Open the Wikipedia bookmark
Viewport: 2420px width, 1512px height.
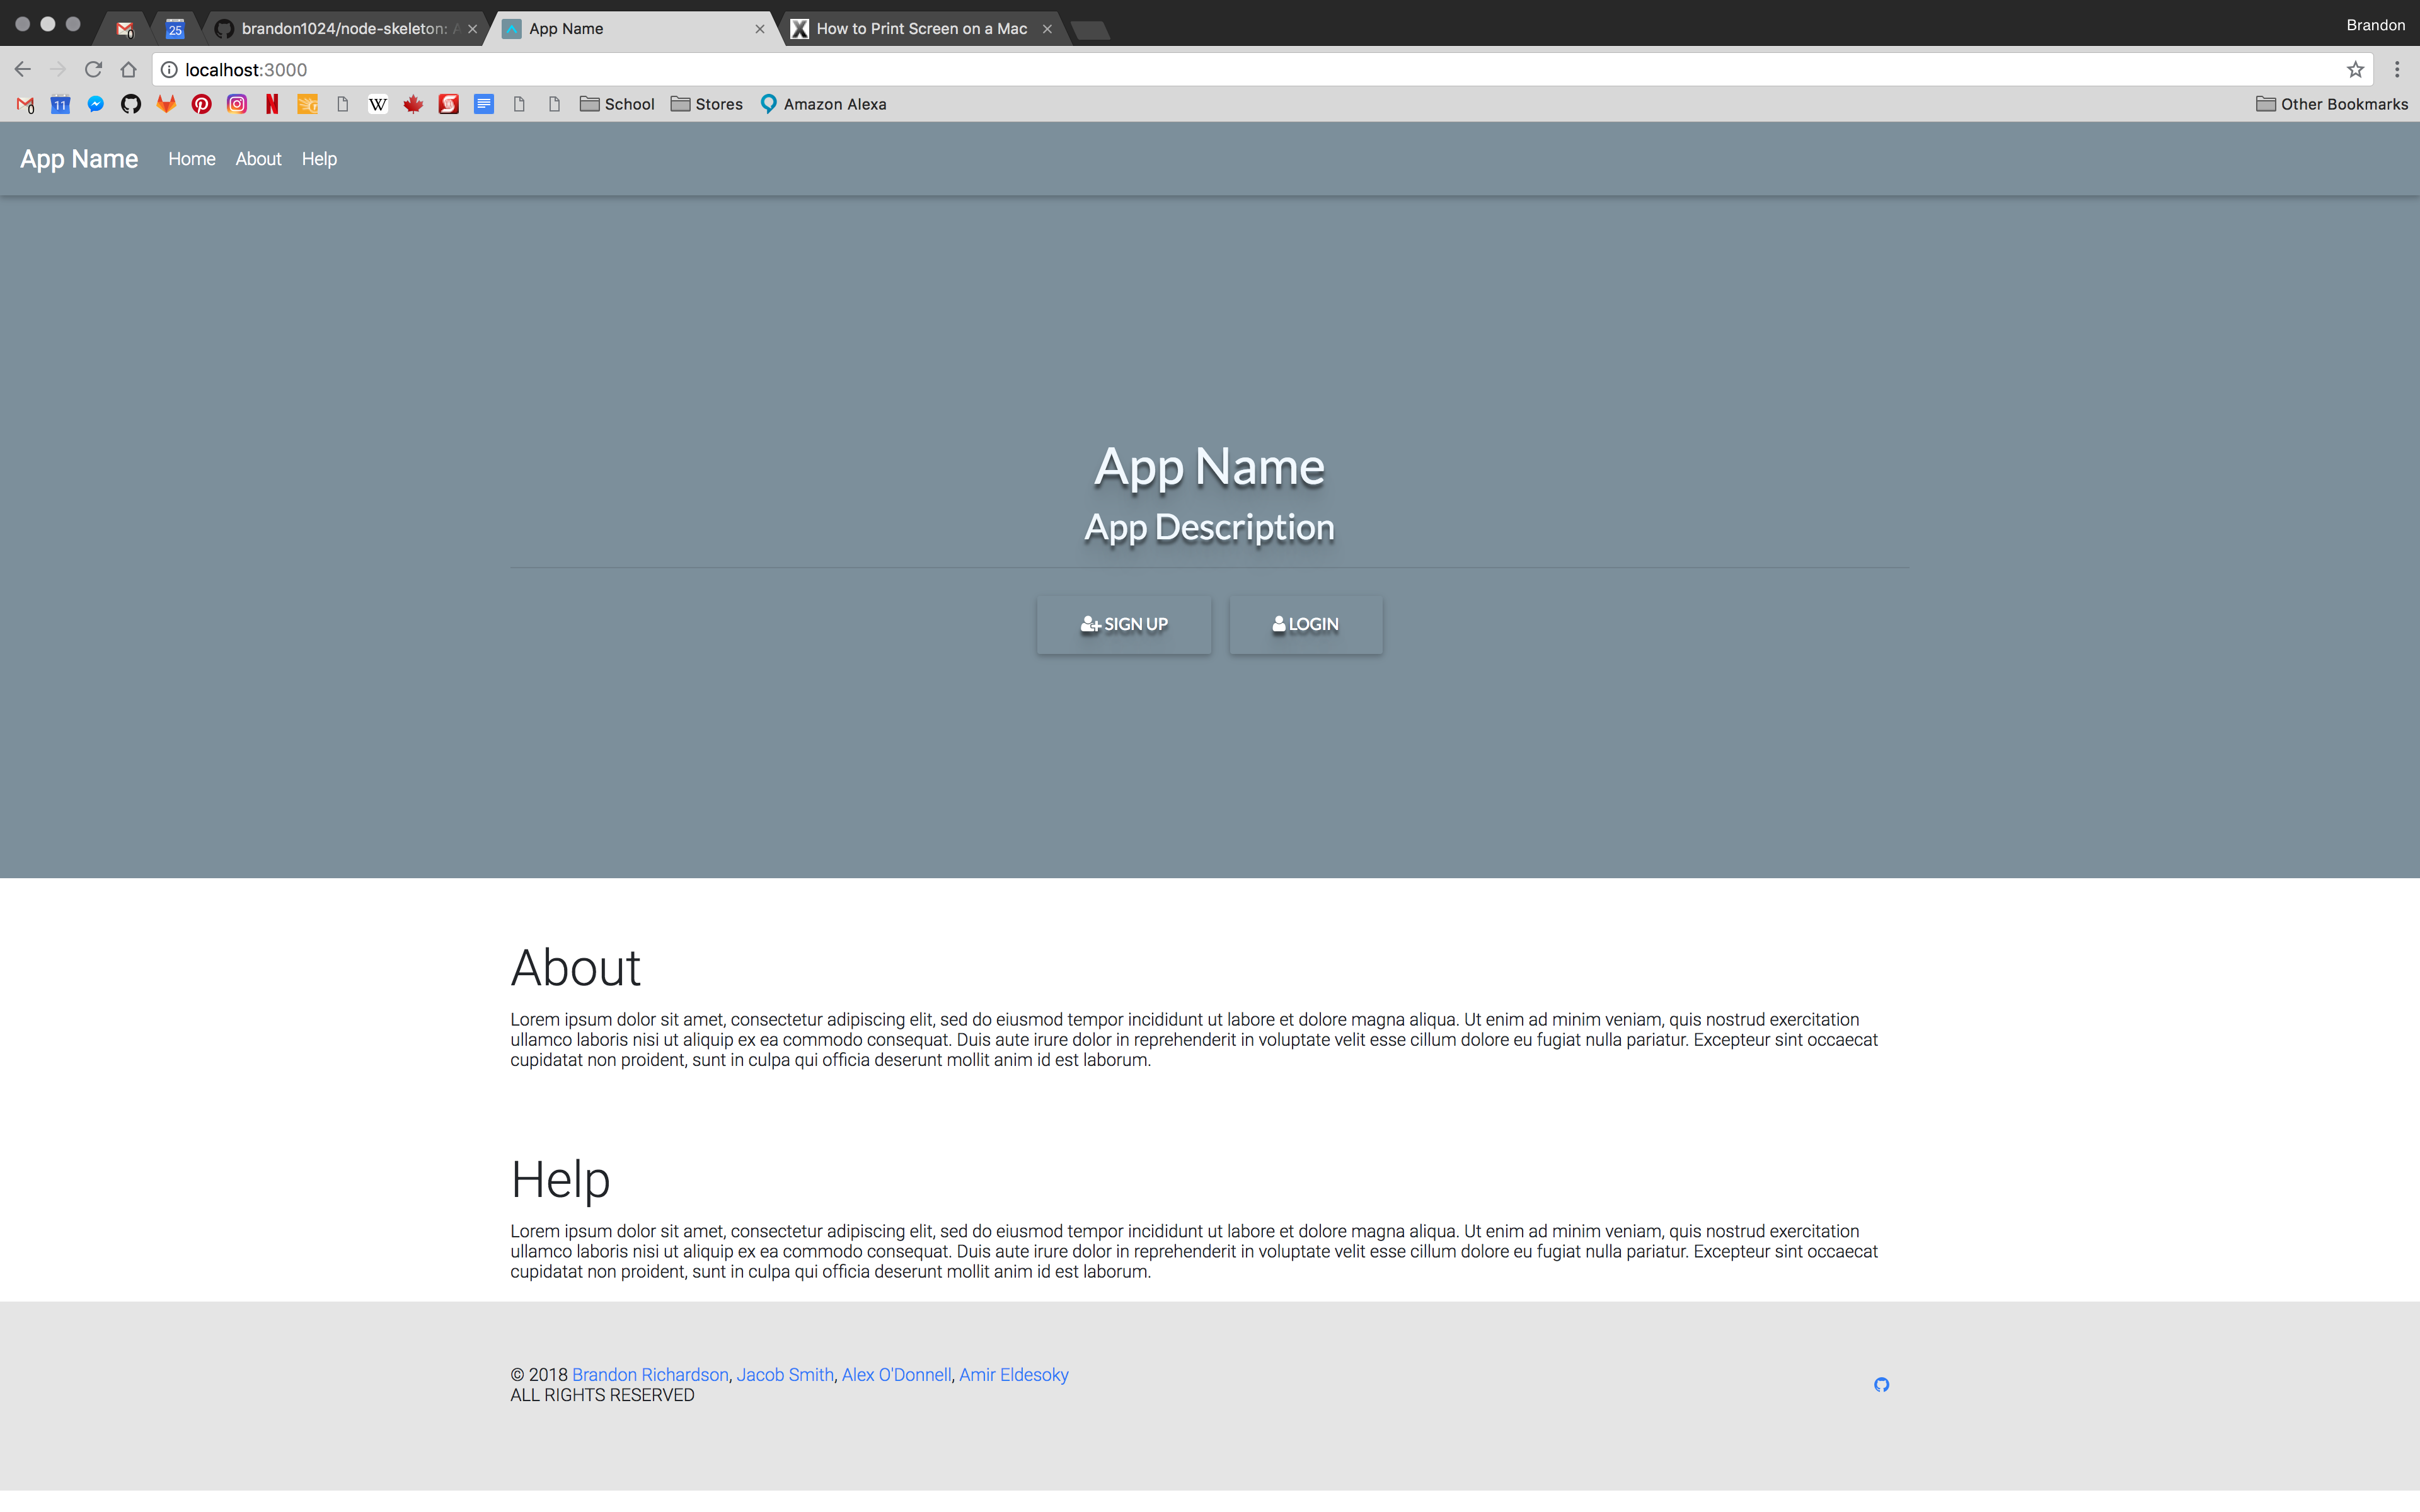(378, 104)
